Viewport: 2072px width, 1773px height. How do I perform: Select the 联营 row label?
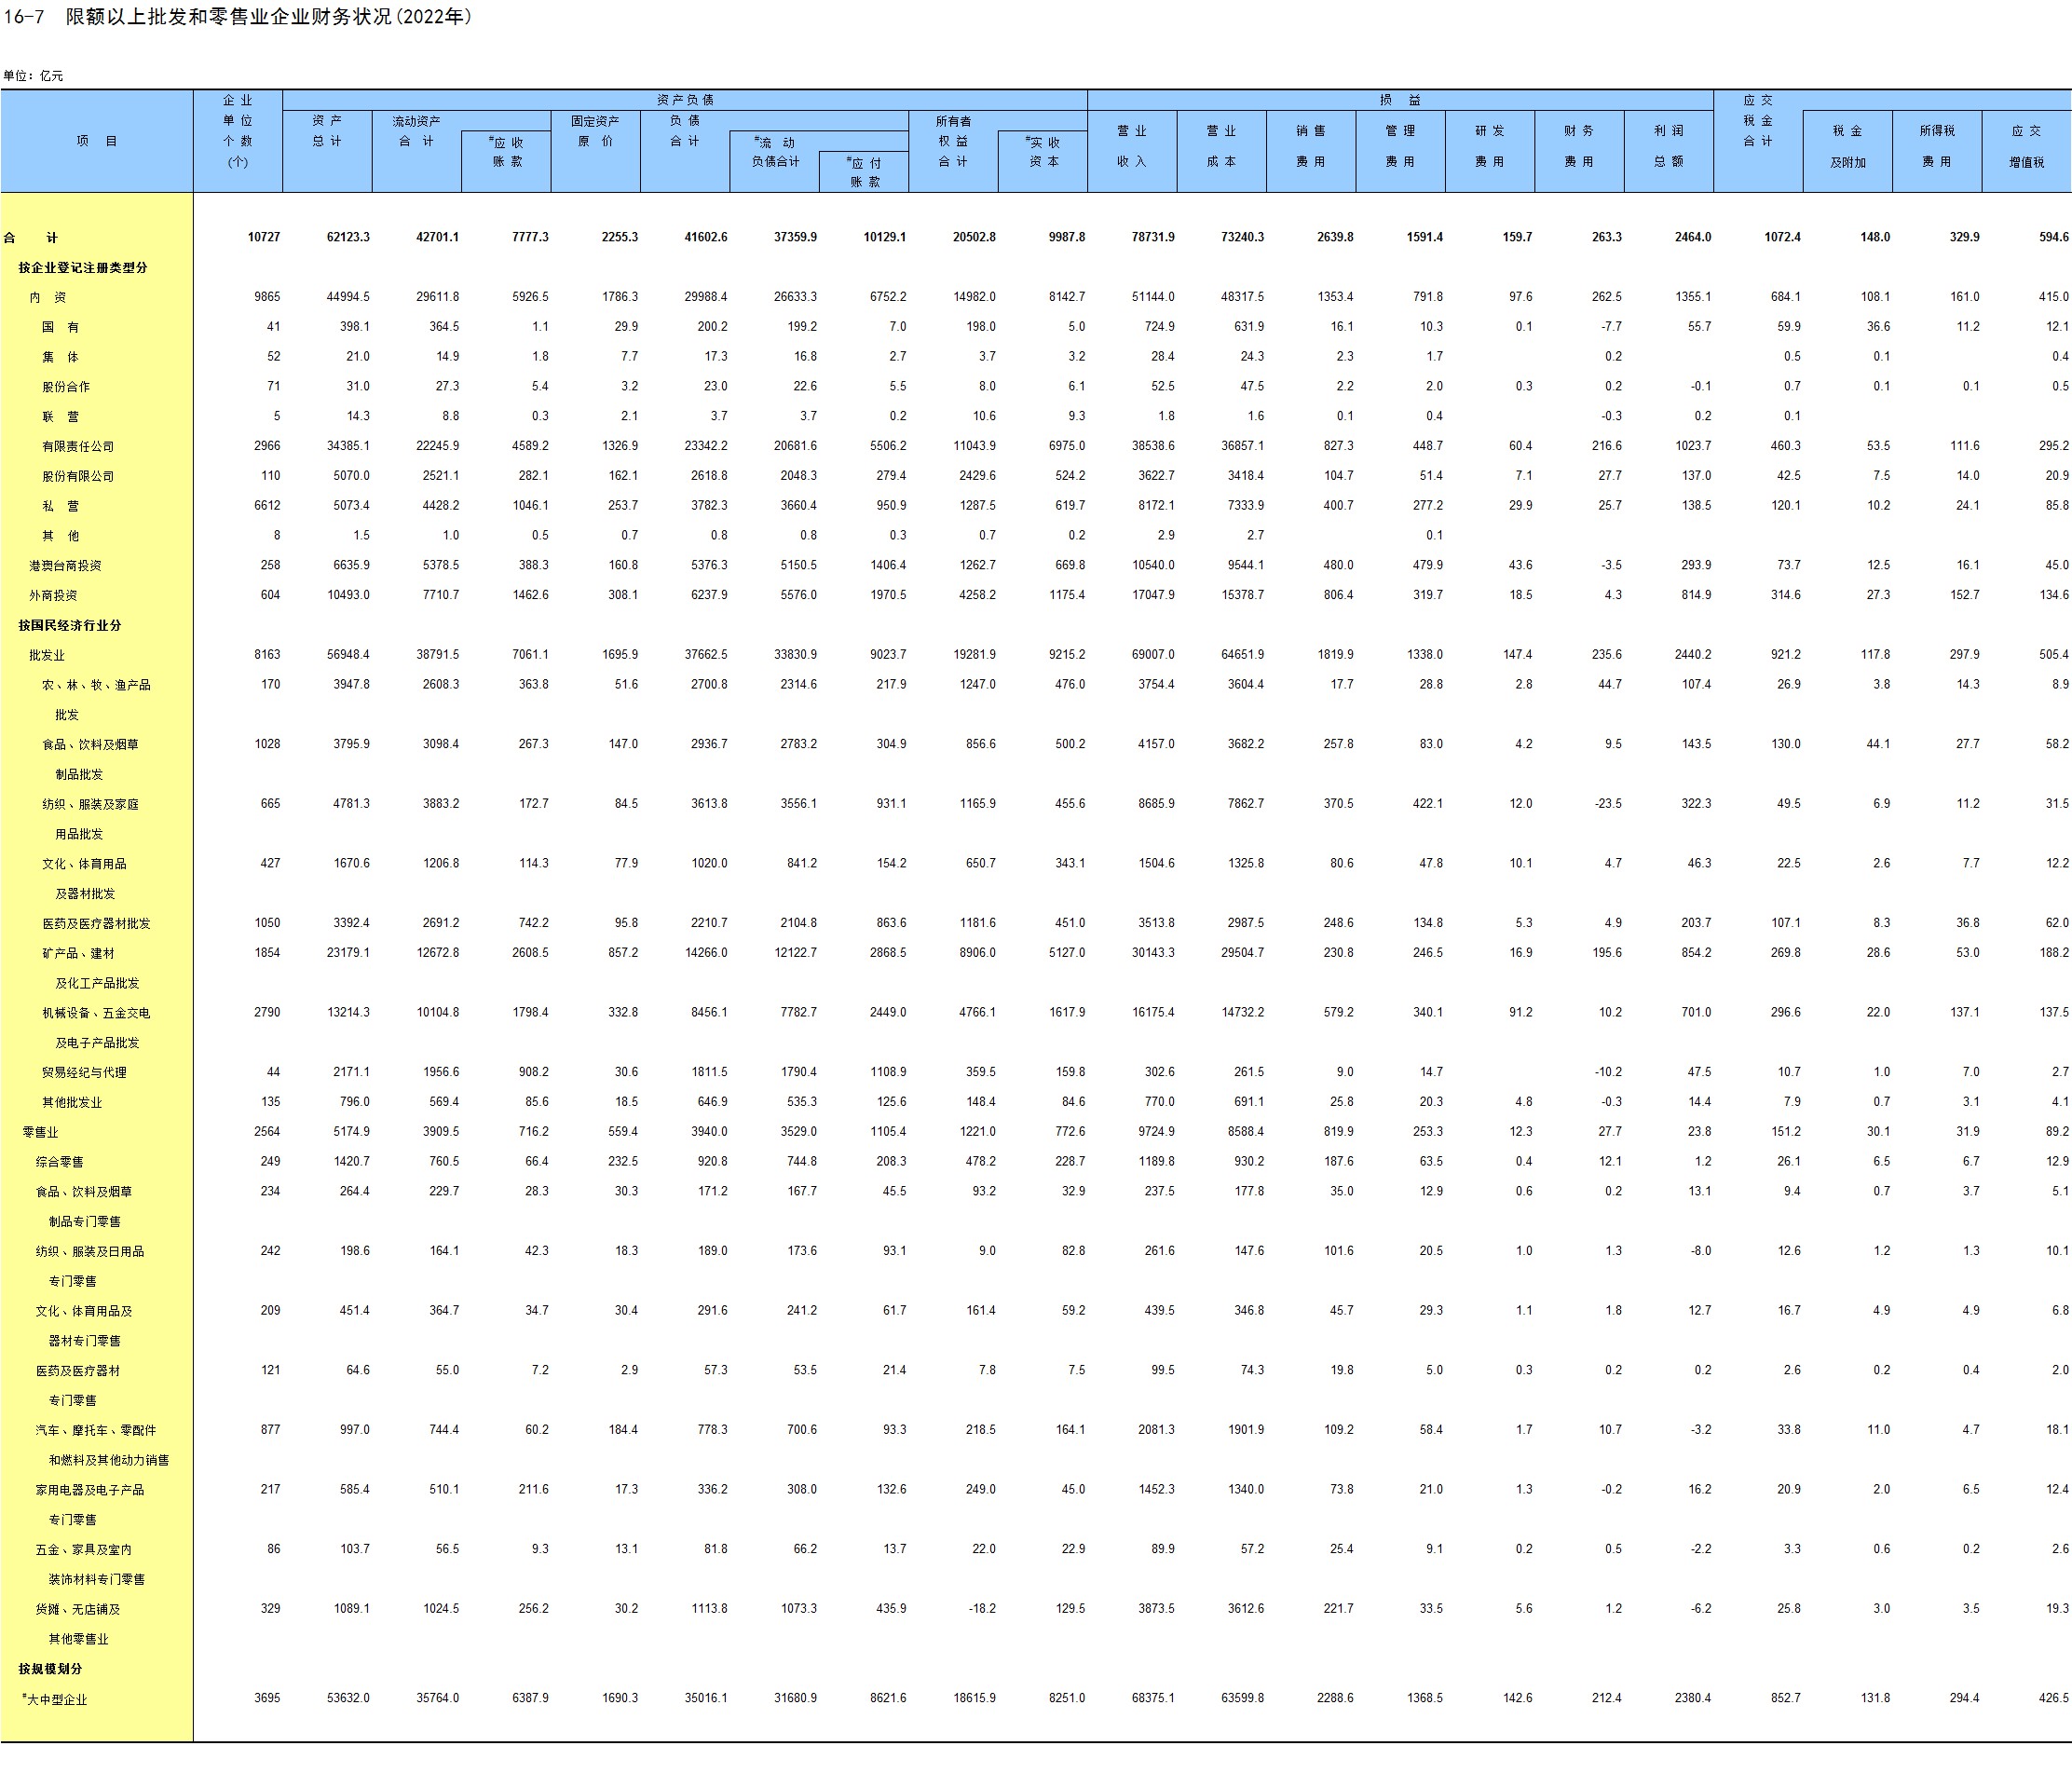point(60,417)
